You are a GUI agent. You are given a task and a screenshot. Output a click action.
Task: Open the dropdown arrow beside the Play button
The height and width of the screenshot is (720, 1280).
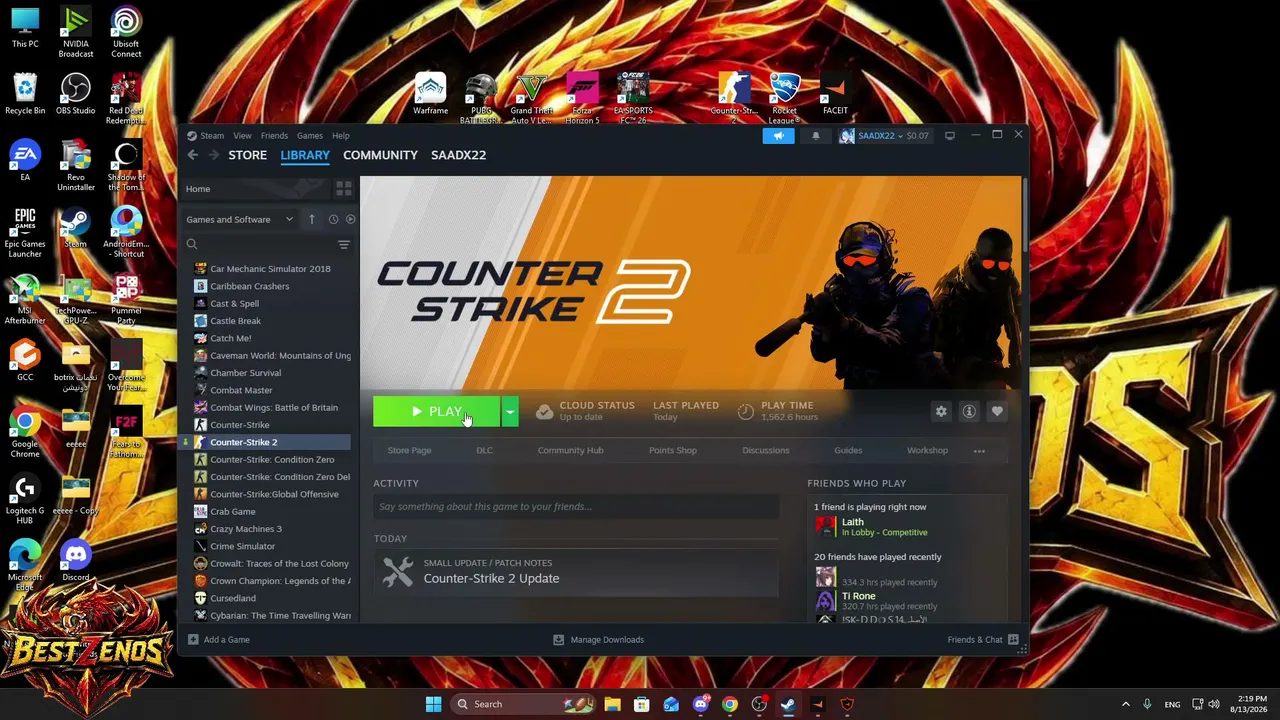[510, 412]
